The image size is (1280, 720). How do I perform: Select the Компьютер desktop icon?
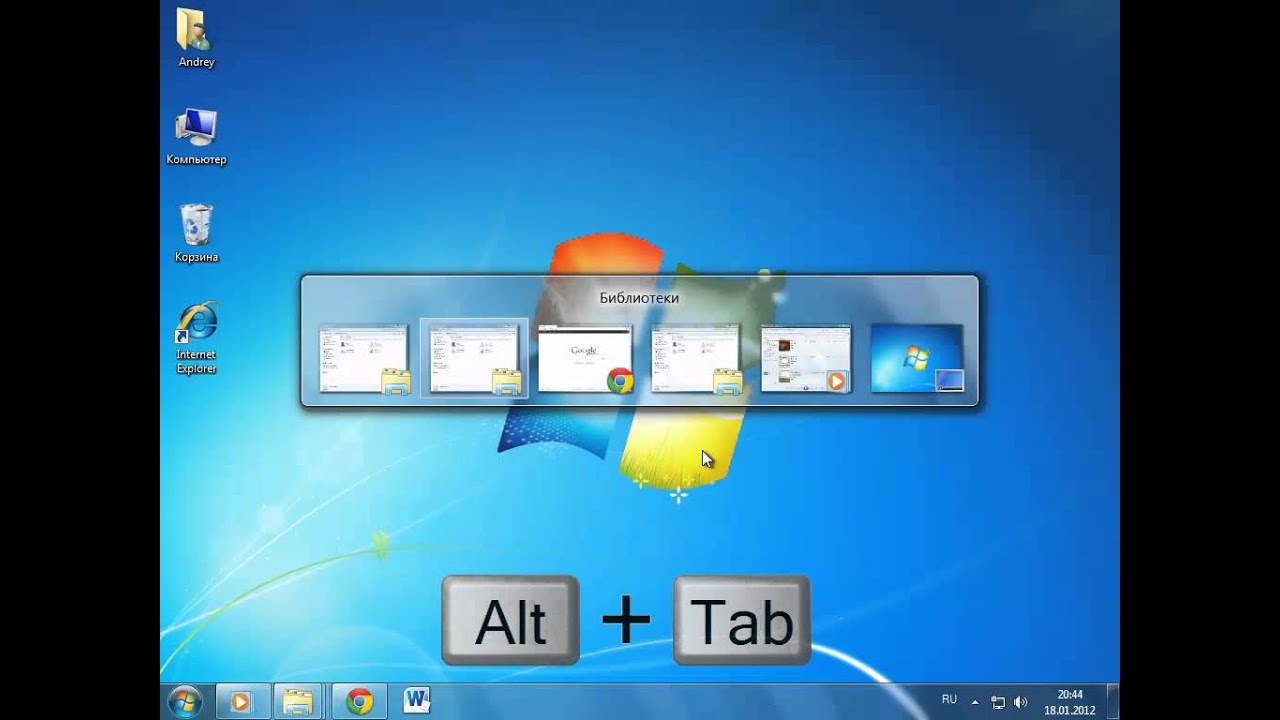point(196,136)
